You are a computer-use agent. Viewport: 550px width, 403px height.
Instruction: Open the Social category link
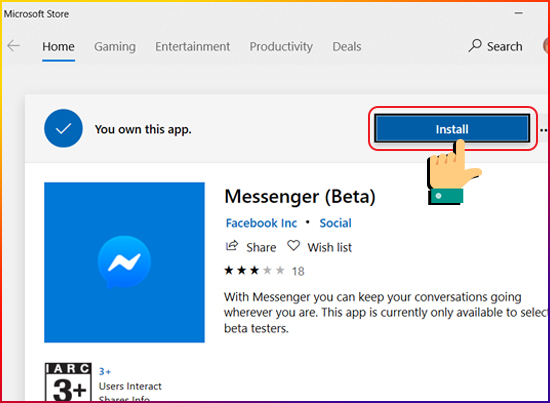(x=335, y=223)
